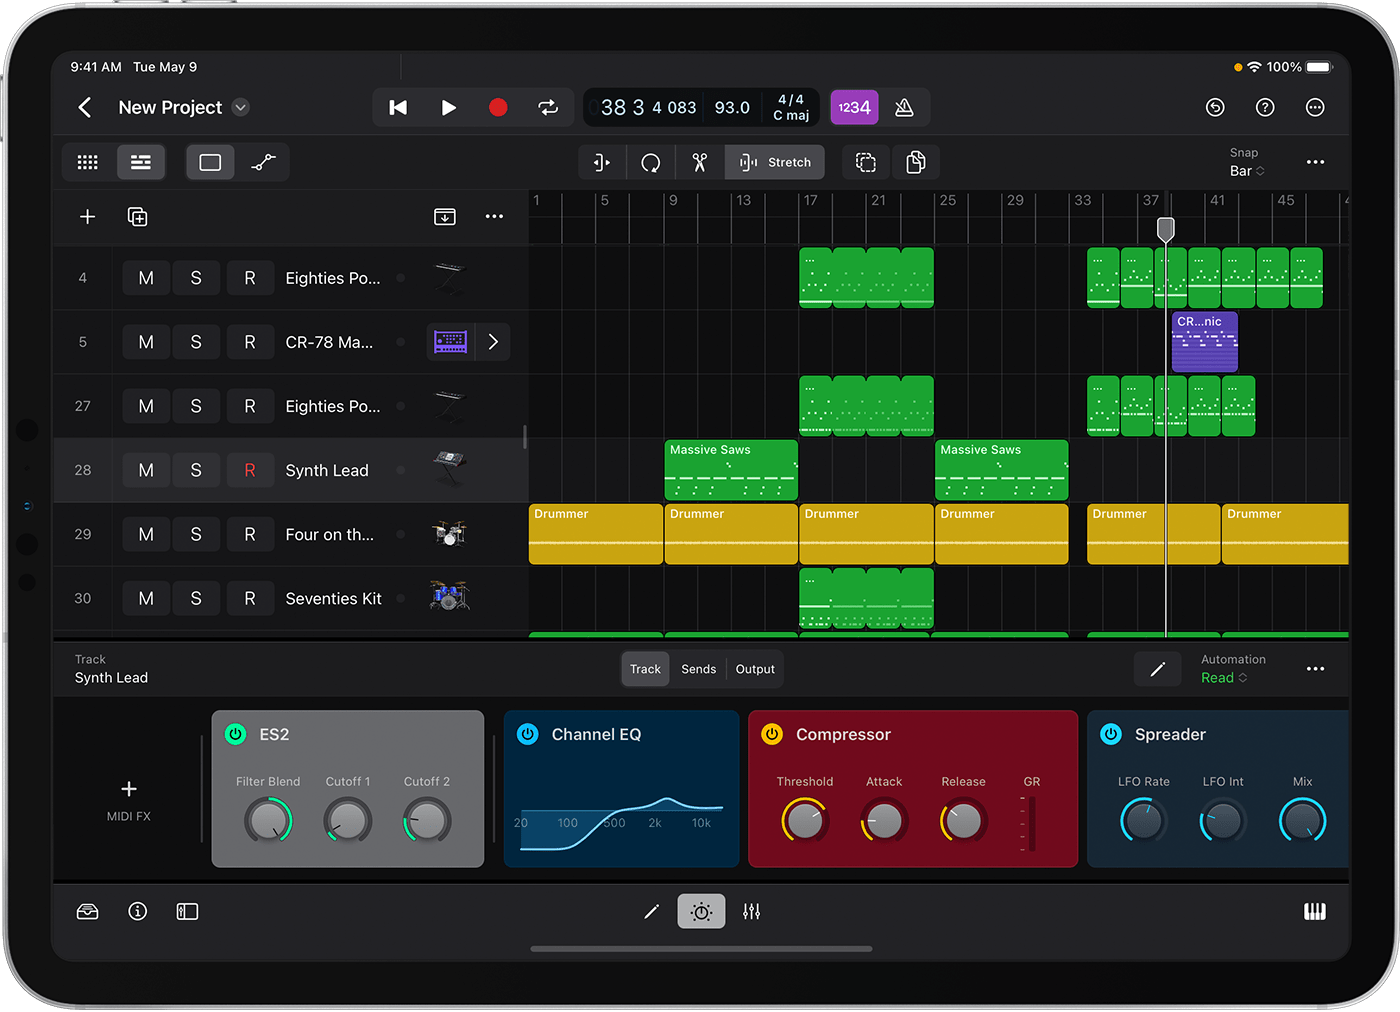Switch to the Output tab
This screenshot has width=1400, height=1012.
tap(754, 669)
